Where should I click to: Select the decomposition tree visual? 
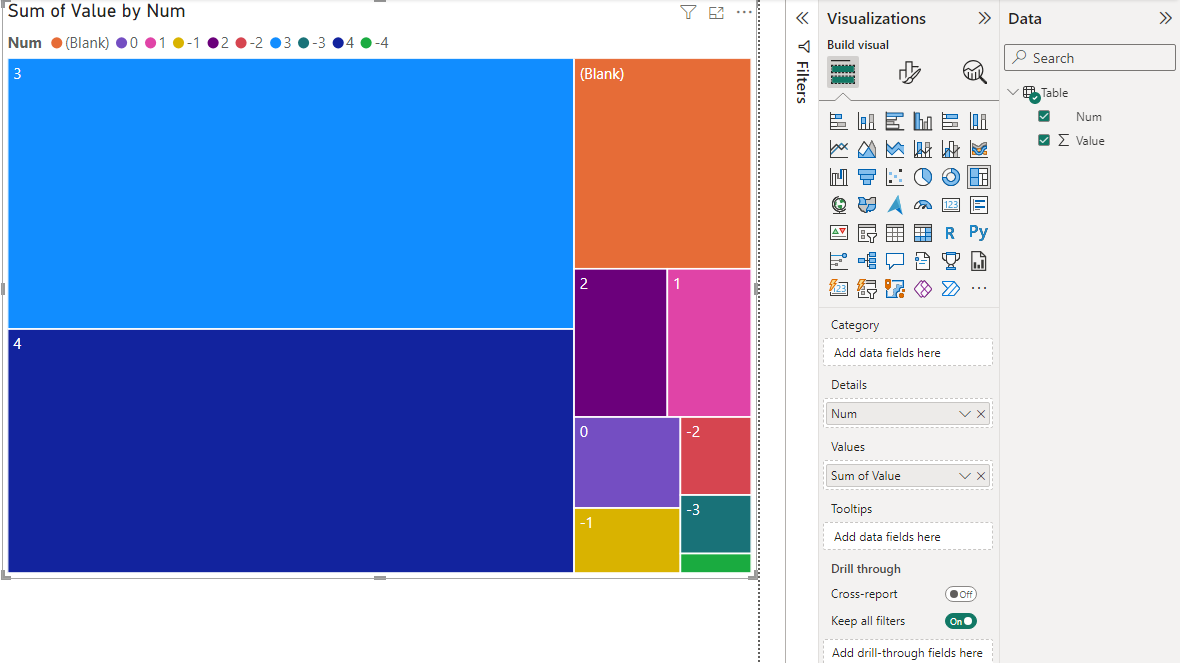(x=867, y=261)
